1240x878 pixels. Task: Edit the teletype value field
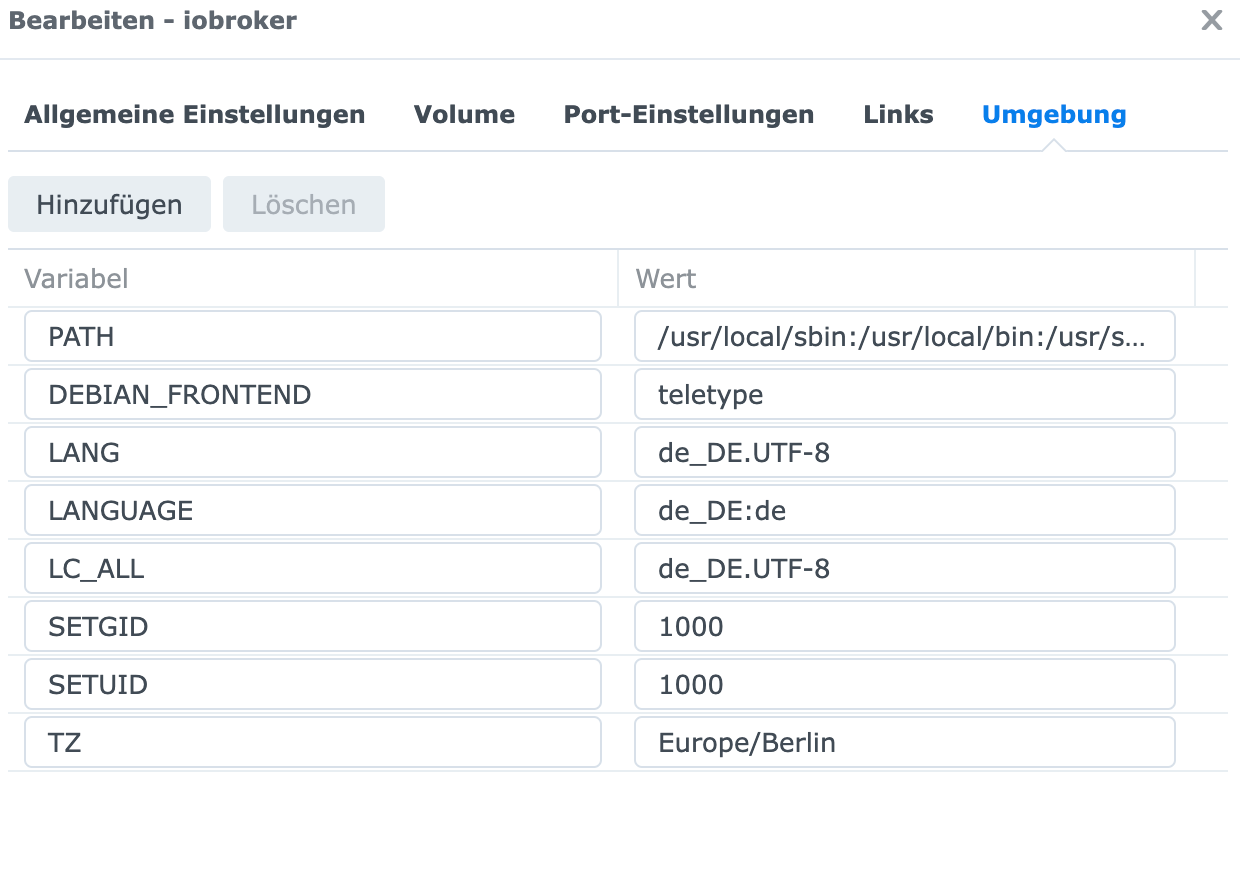904,395
